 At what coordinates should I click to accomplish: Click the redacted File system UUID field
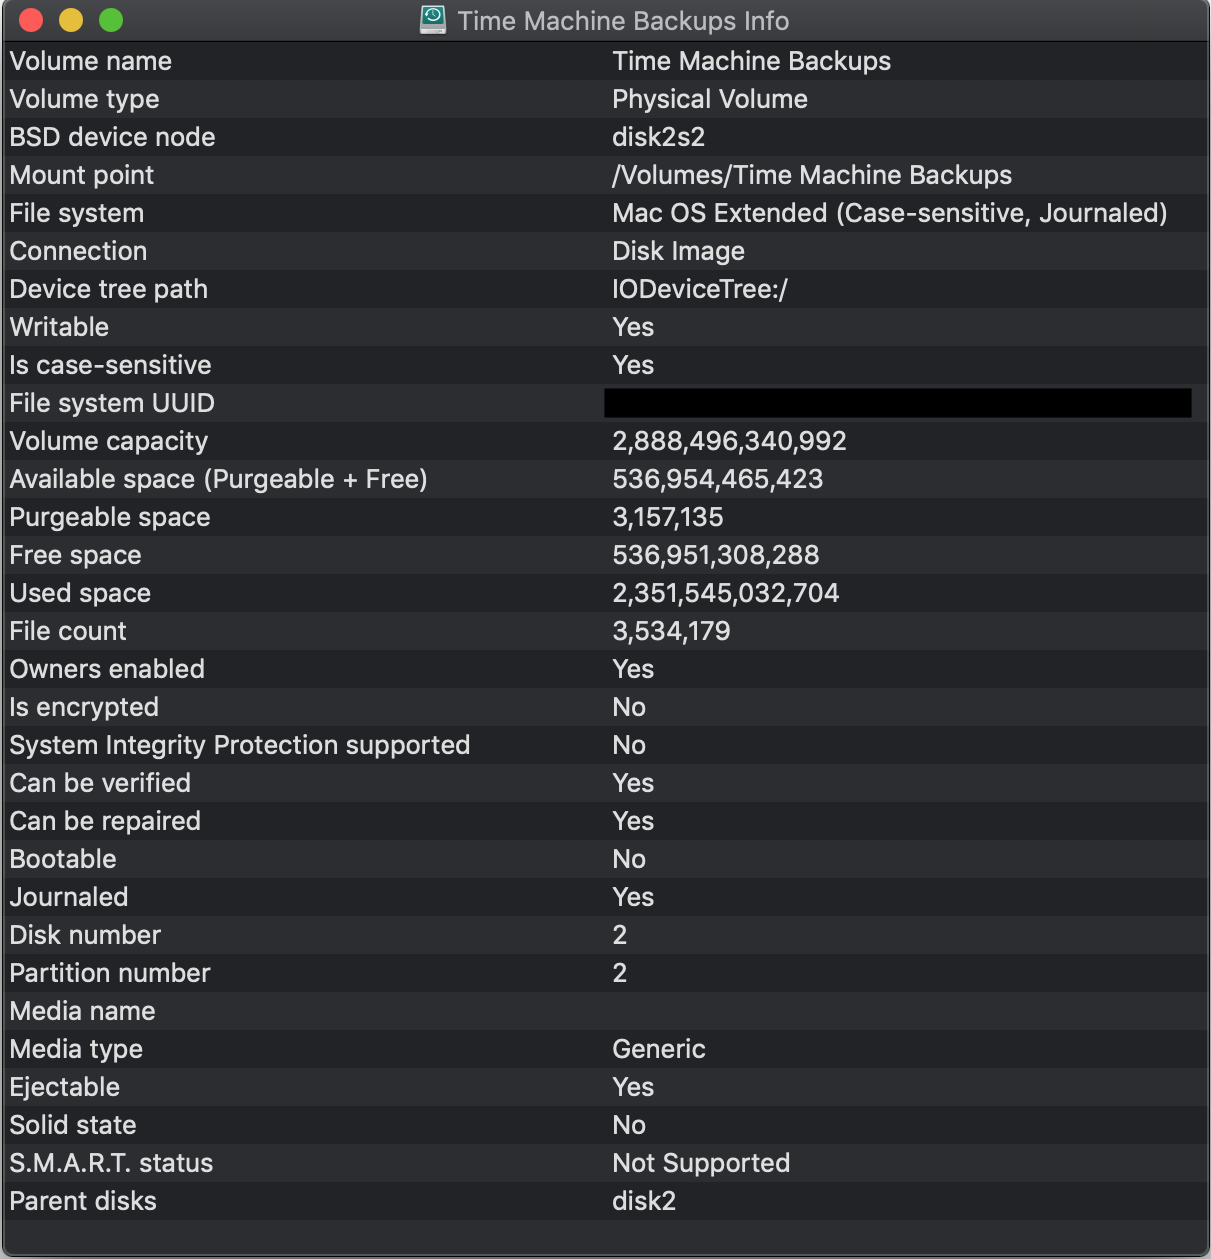pyautogui.click(x=897, y=403)
